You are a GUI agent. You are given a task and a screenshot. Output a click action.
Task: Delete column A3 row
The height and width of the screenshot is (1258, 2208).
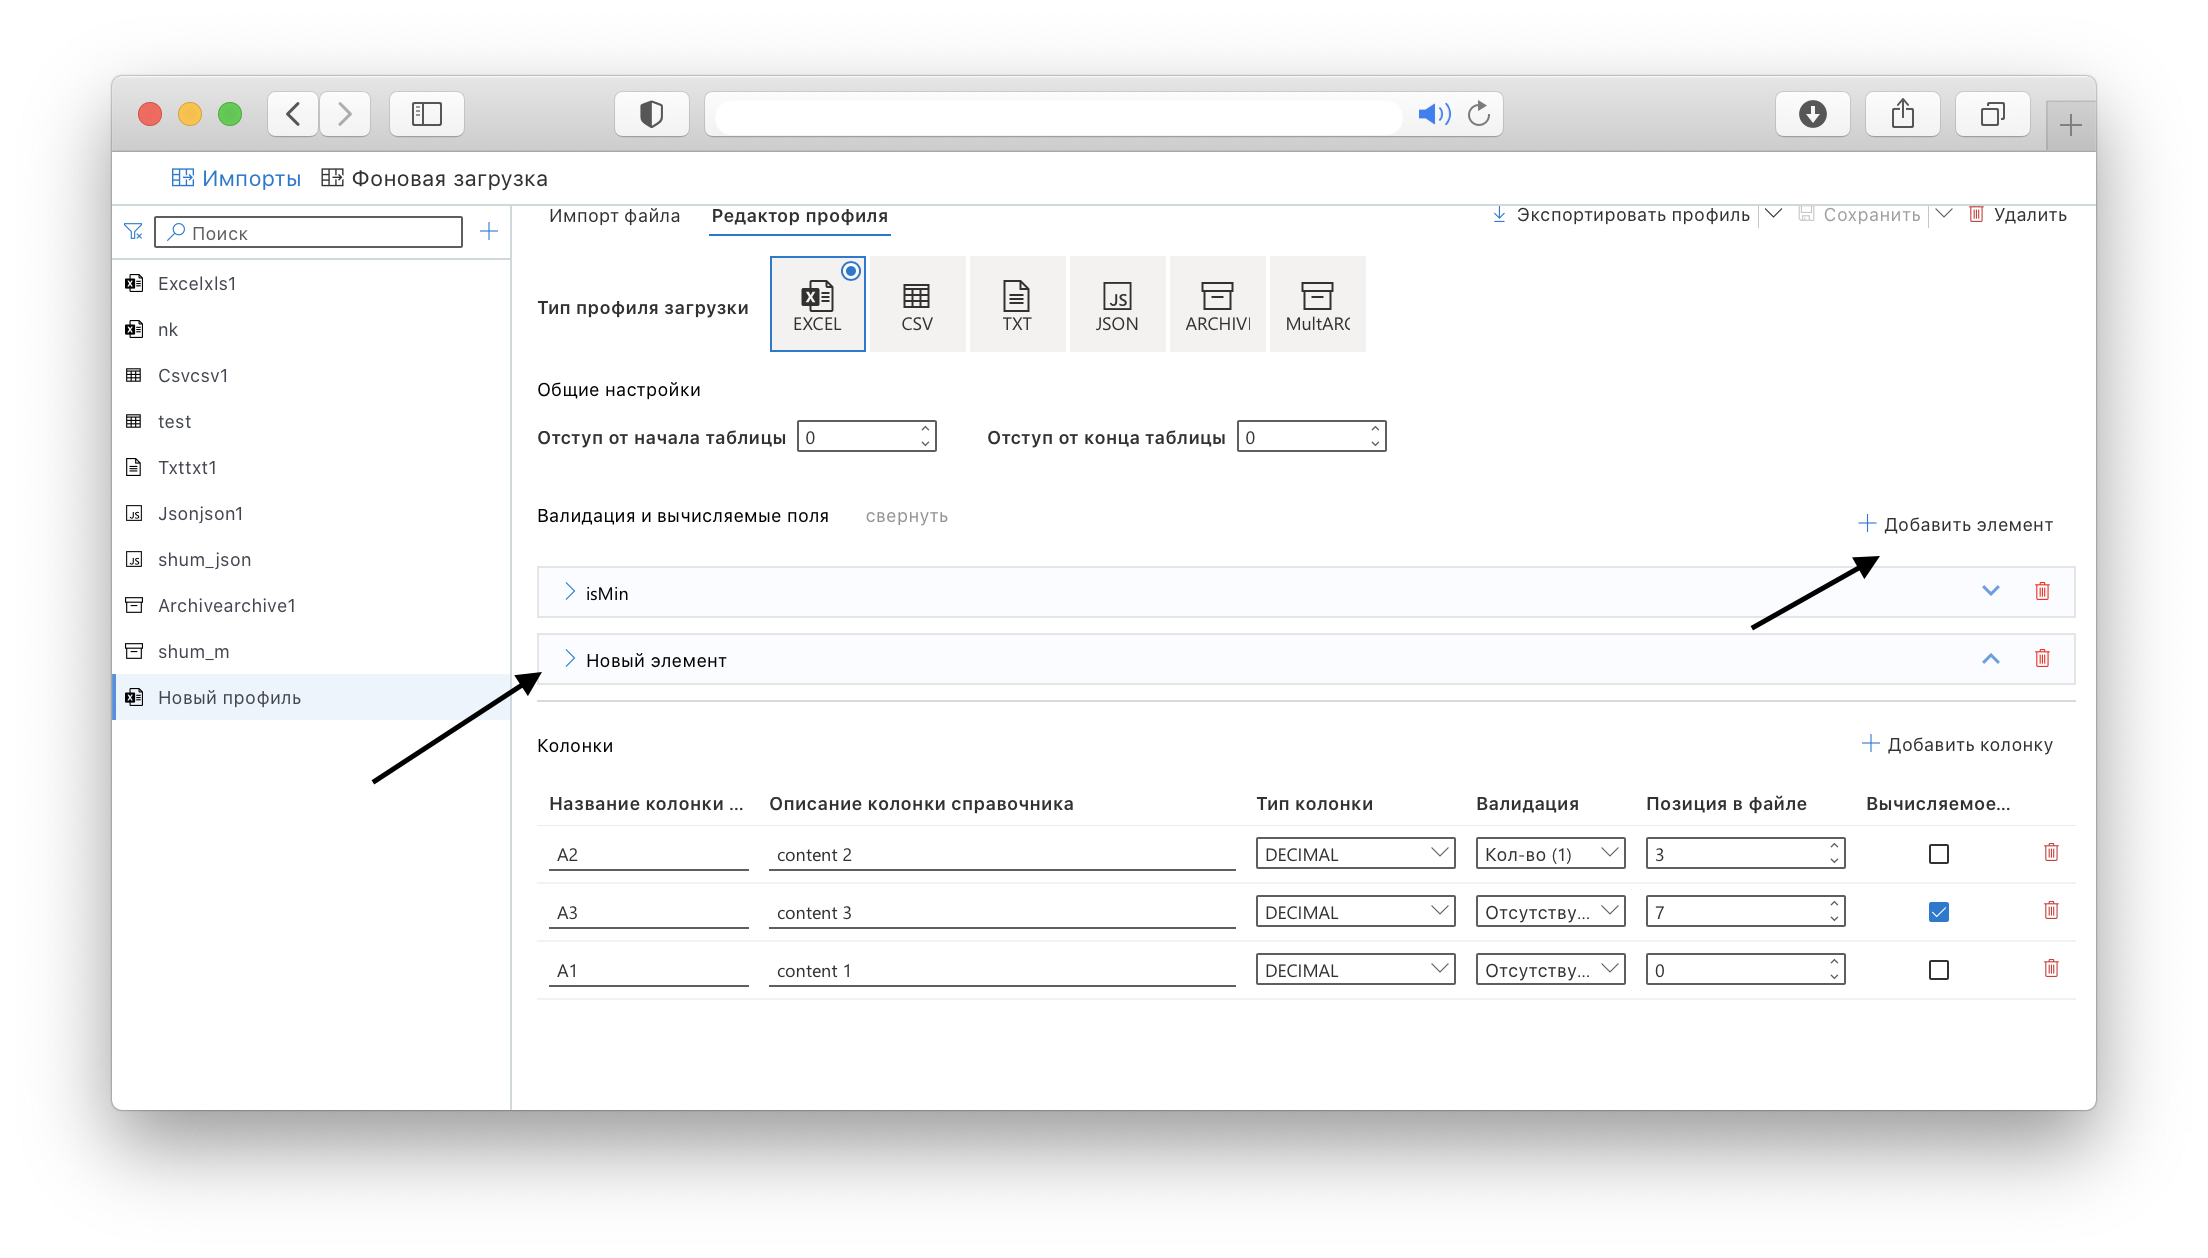[x=2051, y=910]
